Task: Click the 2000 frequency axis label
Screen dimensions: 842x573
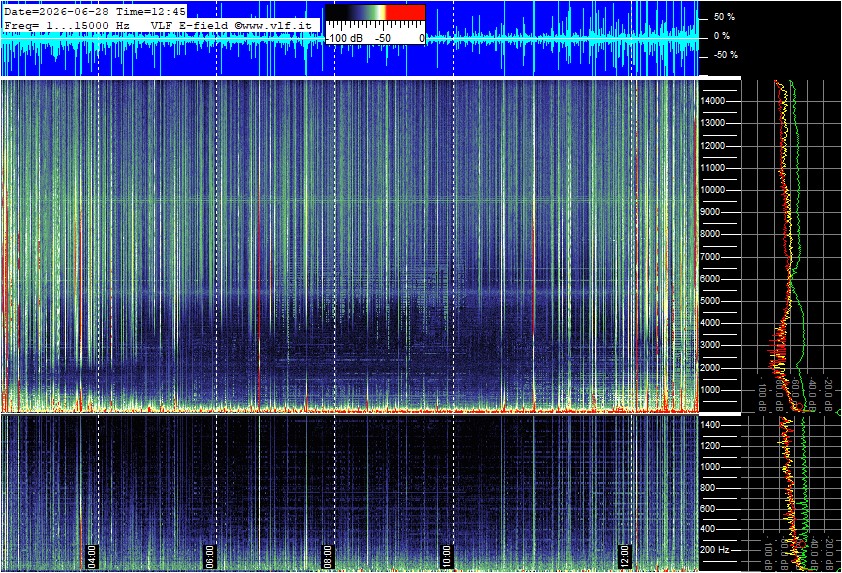Action: (710, 368)
